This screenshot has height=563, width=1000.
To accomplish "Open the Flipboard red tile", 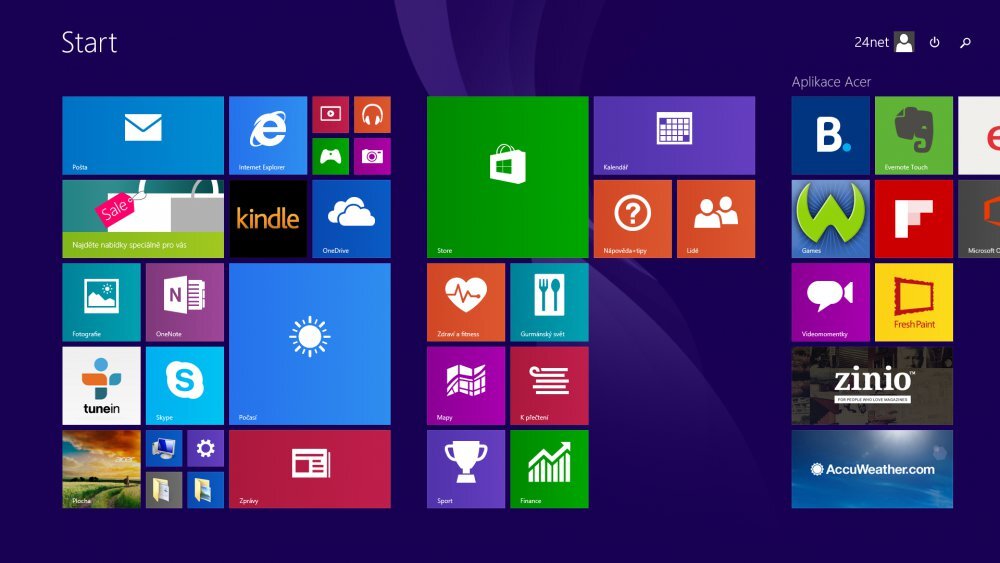I will pos(914,219).
